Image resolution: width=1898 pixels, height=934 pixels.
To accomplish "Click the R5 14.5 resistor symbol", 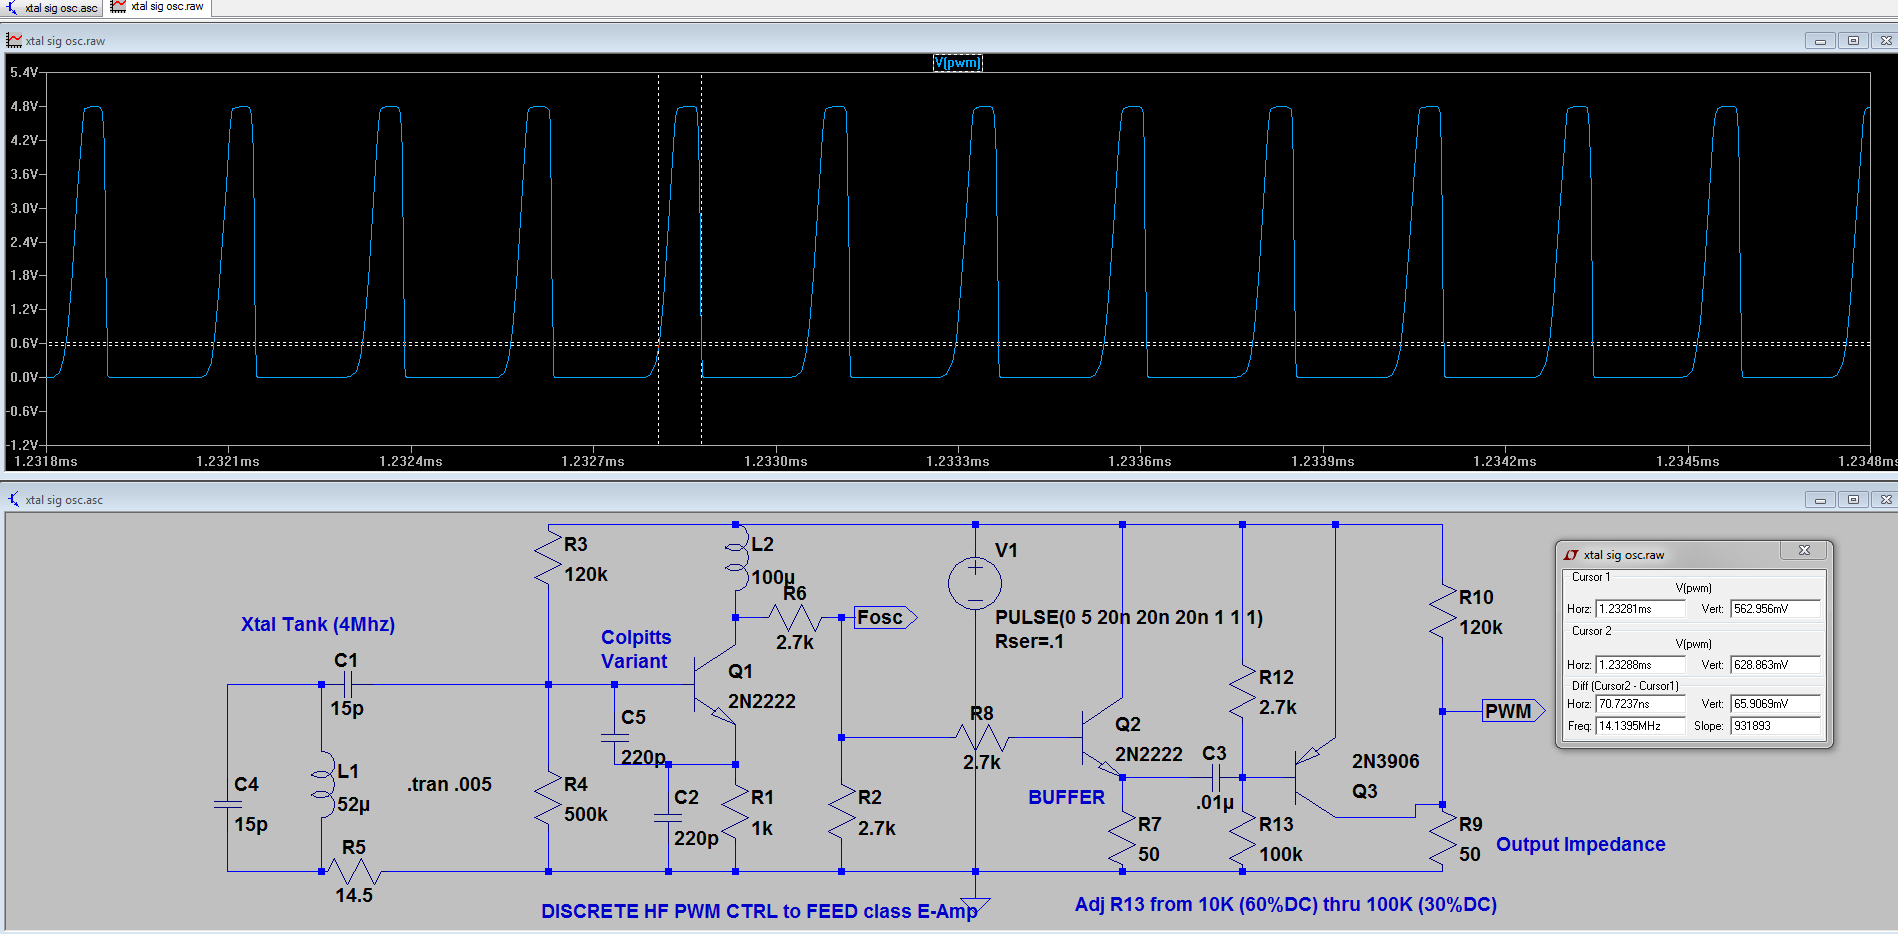I will point(353,872).
